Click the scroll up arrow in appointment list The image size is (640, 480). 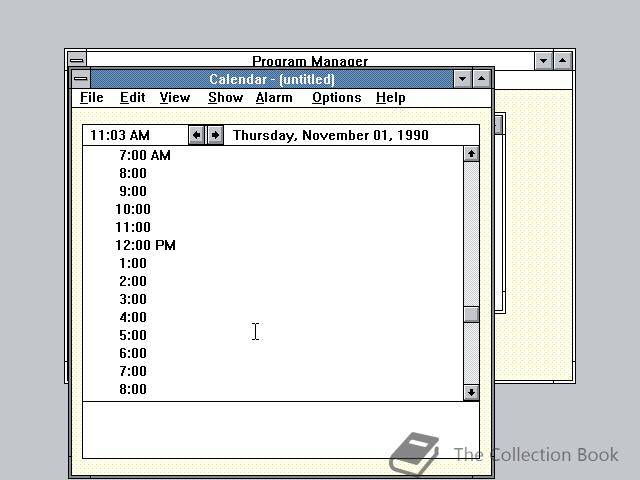pos(471,154)
